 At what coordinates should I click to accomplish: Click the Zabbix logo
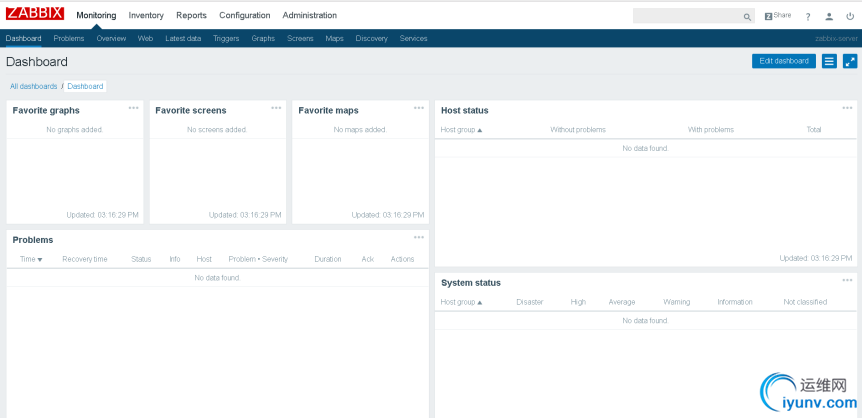pos(35,14)
